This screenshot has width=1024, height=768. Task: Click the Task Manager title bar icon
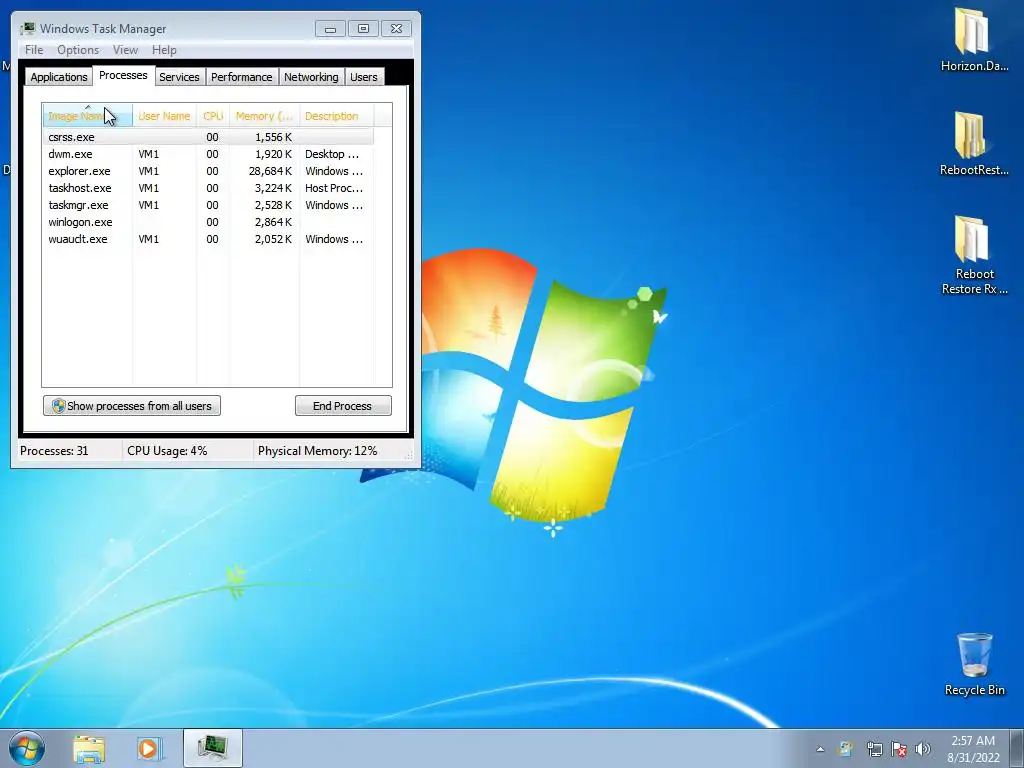28,28
